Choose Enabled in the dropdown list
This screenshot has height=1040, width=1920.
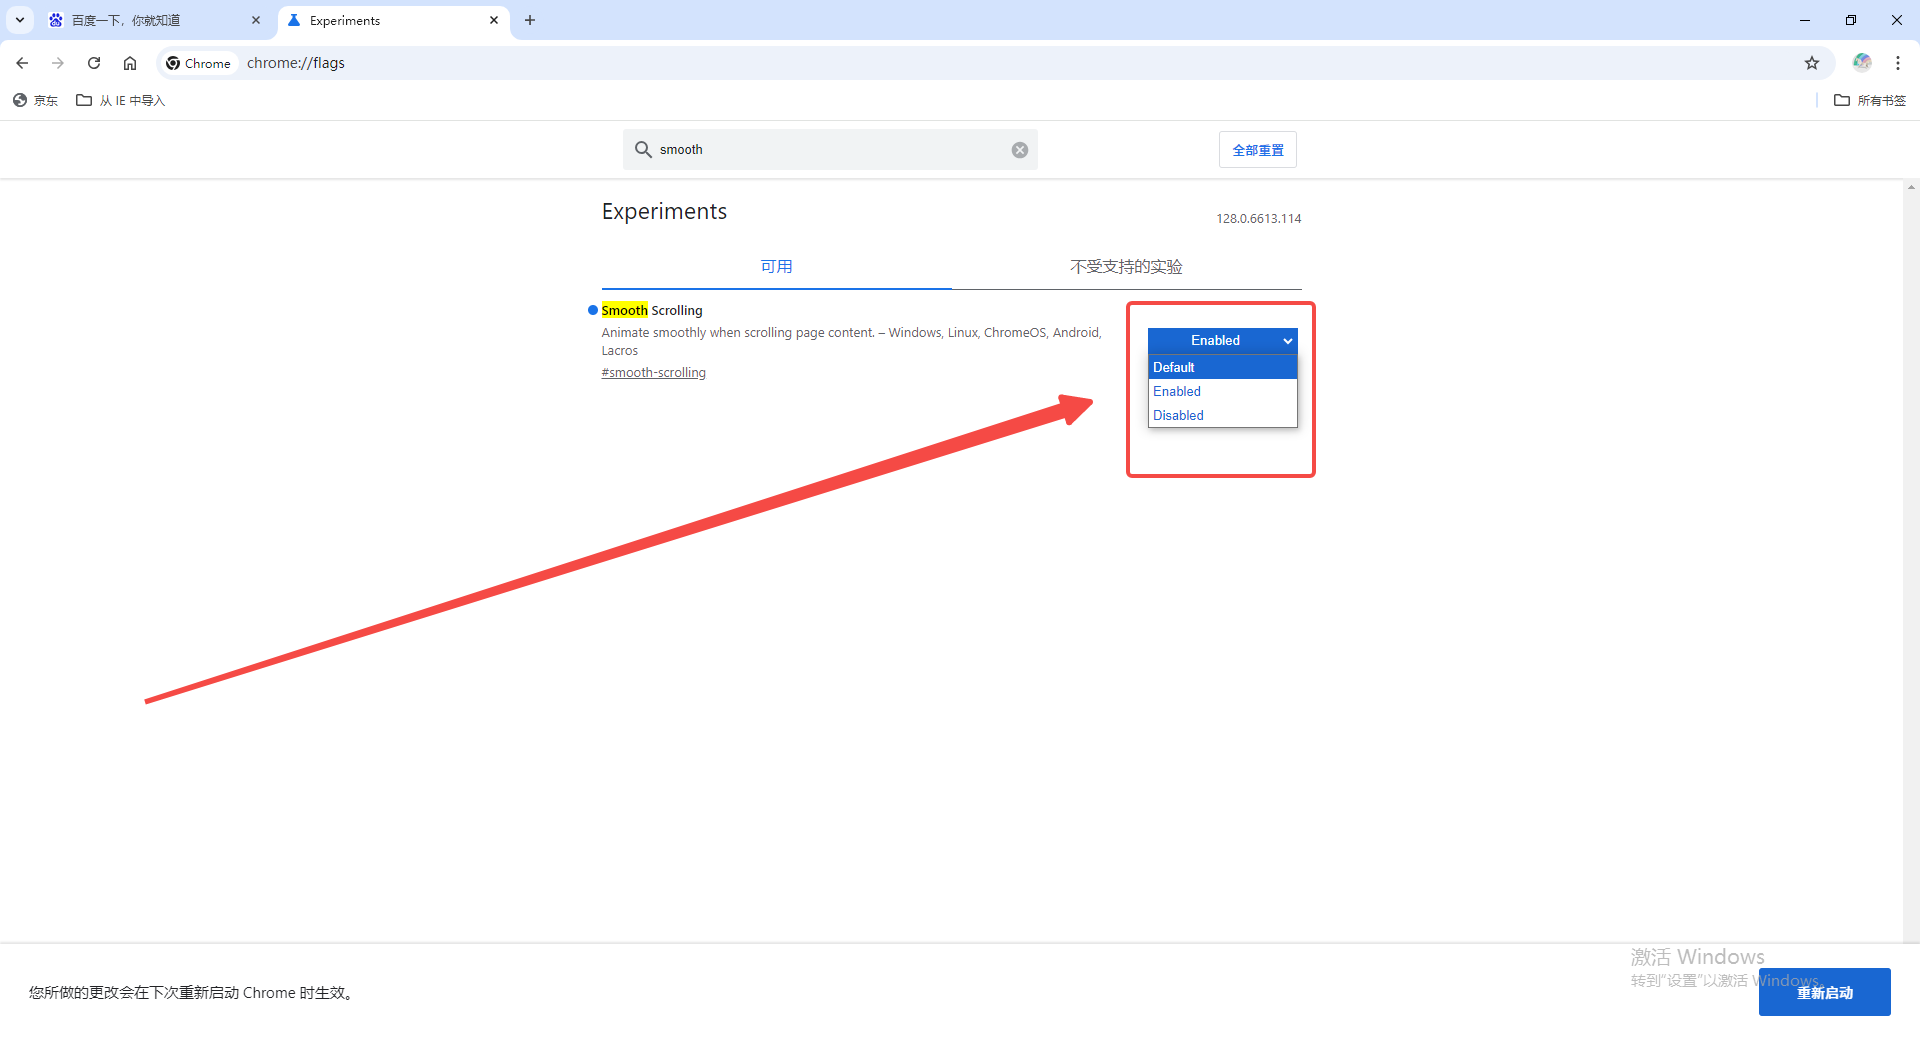[x=1222, y=391]
